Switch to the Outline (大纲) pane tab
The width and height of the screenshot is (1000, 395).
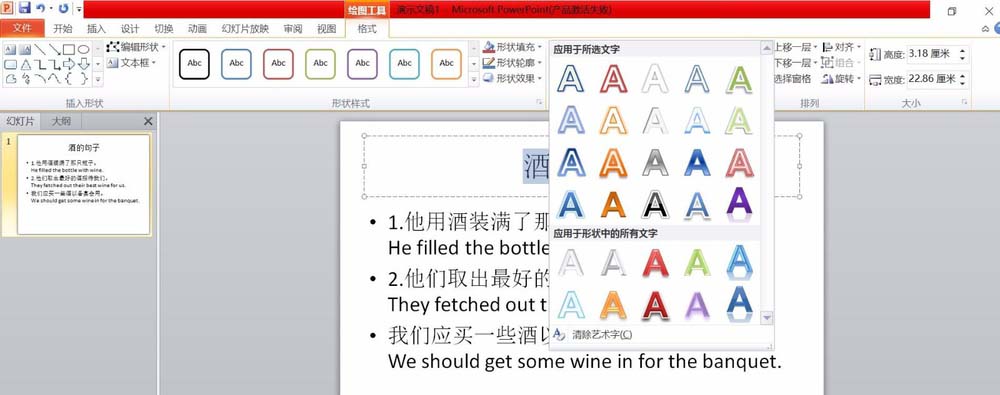point(61,121)
